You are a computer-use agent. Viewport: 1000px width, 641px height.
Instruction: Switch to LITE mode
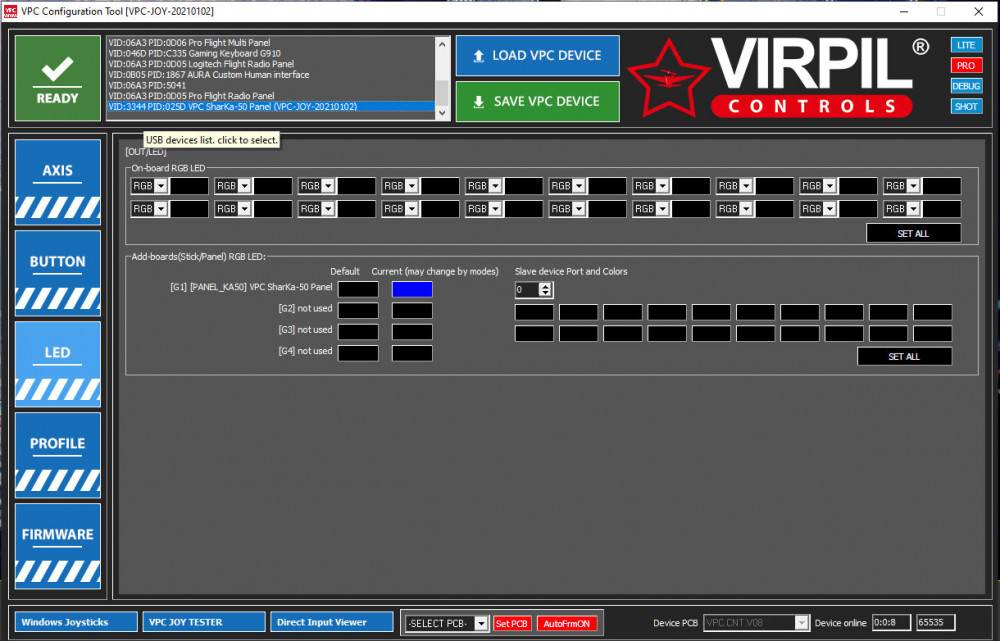pos(965,45)
